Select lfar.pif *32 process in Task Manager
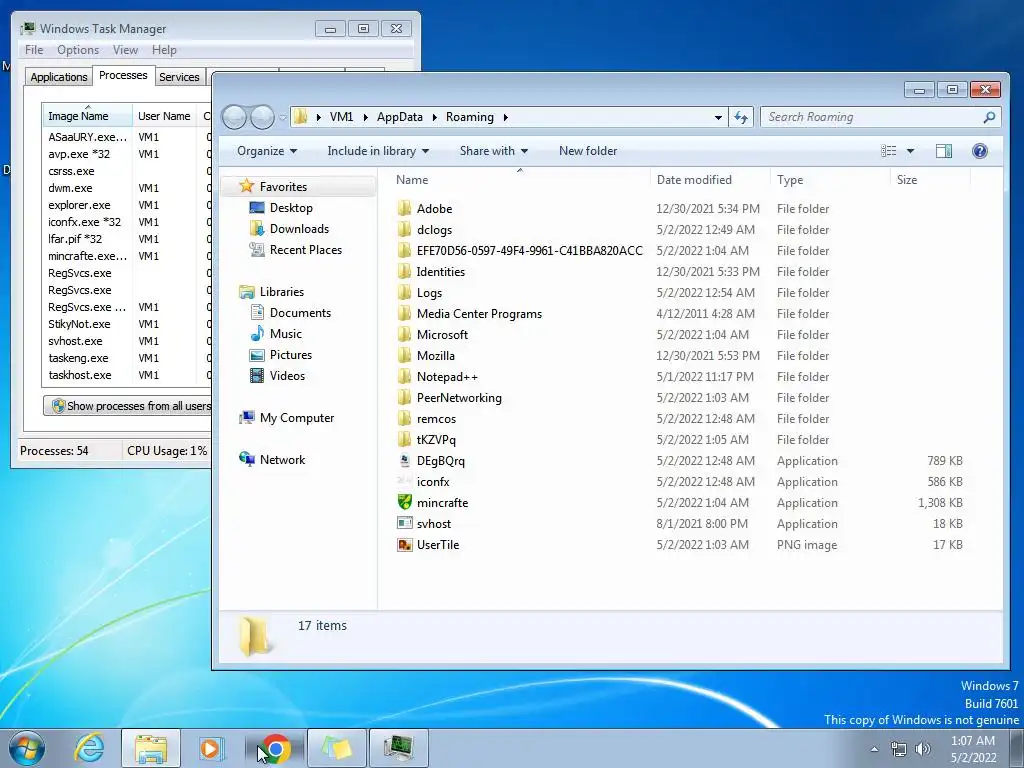Image resolution: width=1024 pixels, height=768 pixels. [x=75, y=238]
